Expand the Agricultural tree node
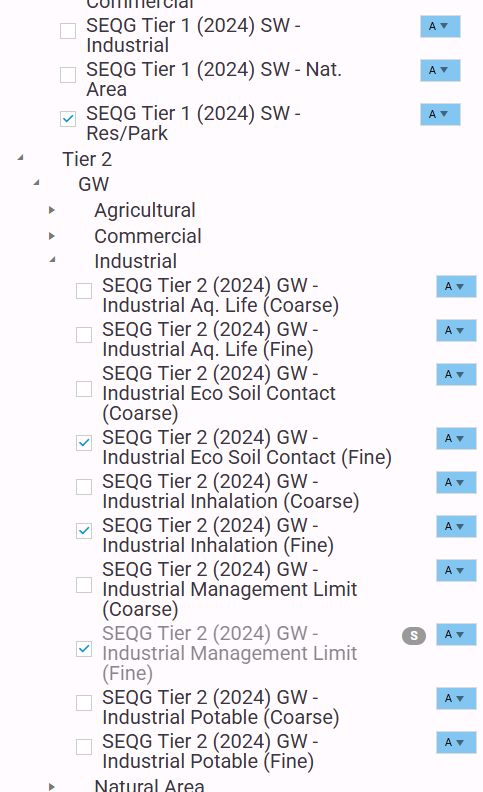 (52, 210)
